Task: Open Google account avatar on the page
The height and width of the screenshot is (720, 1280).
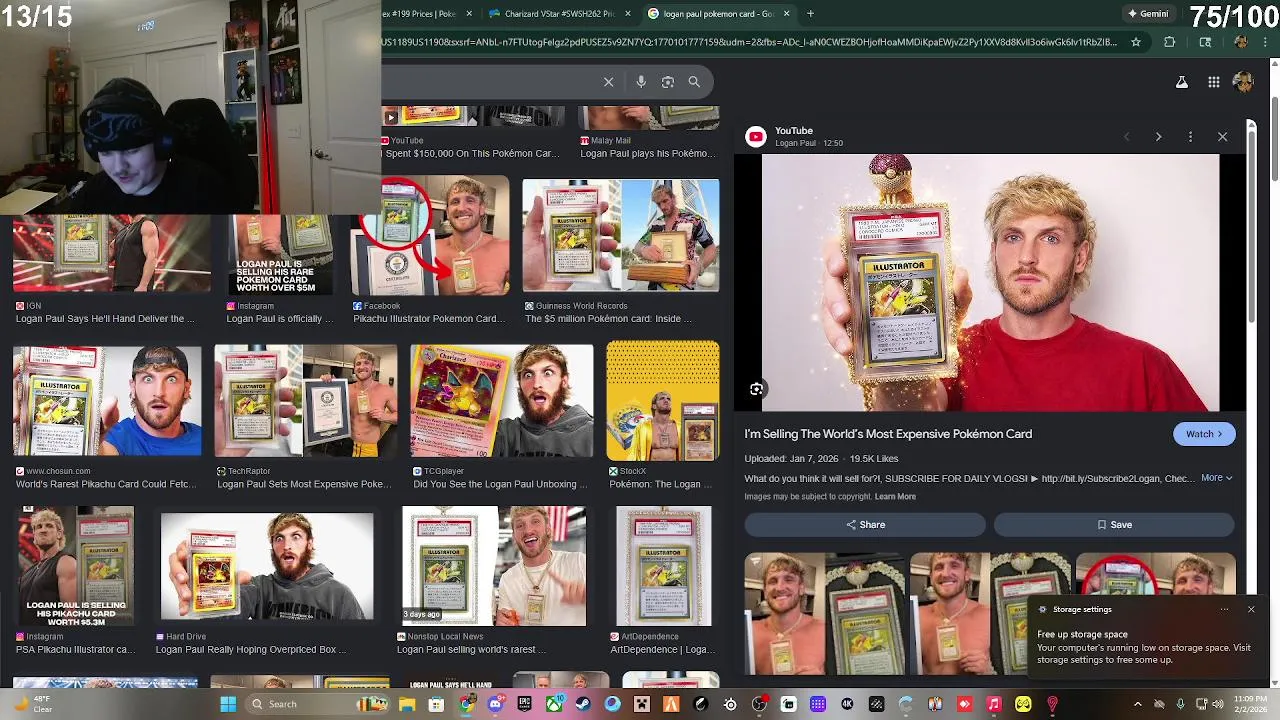Action: [1243, 82]
